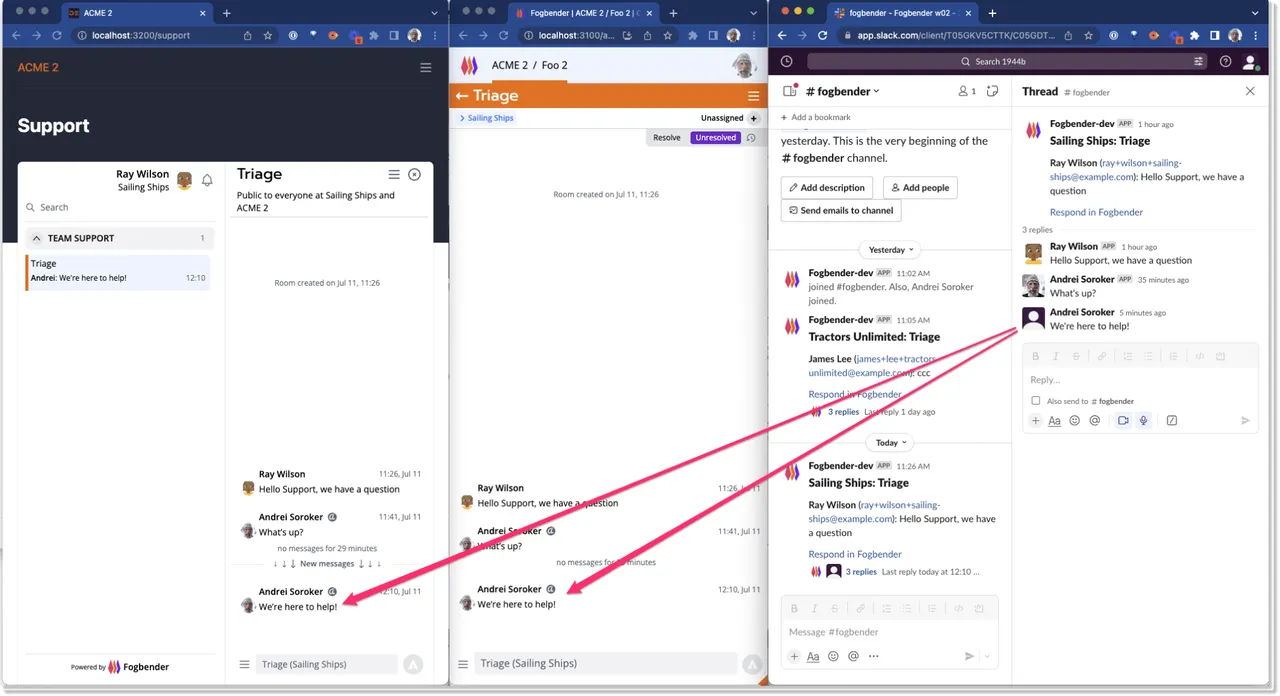The image size is (1280, 696).
Task: Click Message #fogbender input field
Action: pos(889,632)
